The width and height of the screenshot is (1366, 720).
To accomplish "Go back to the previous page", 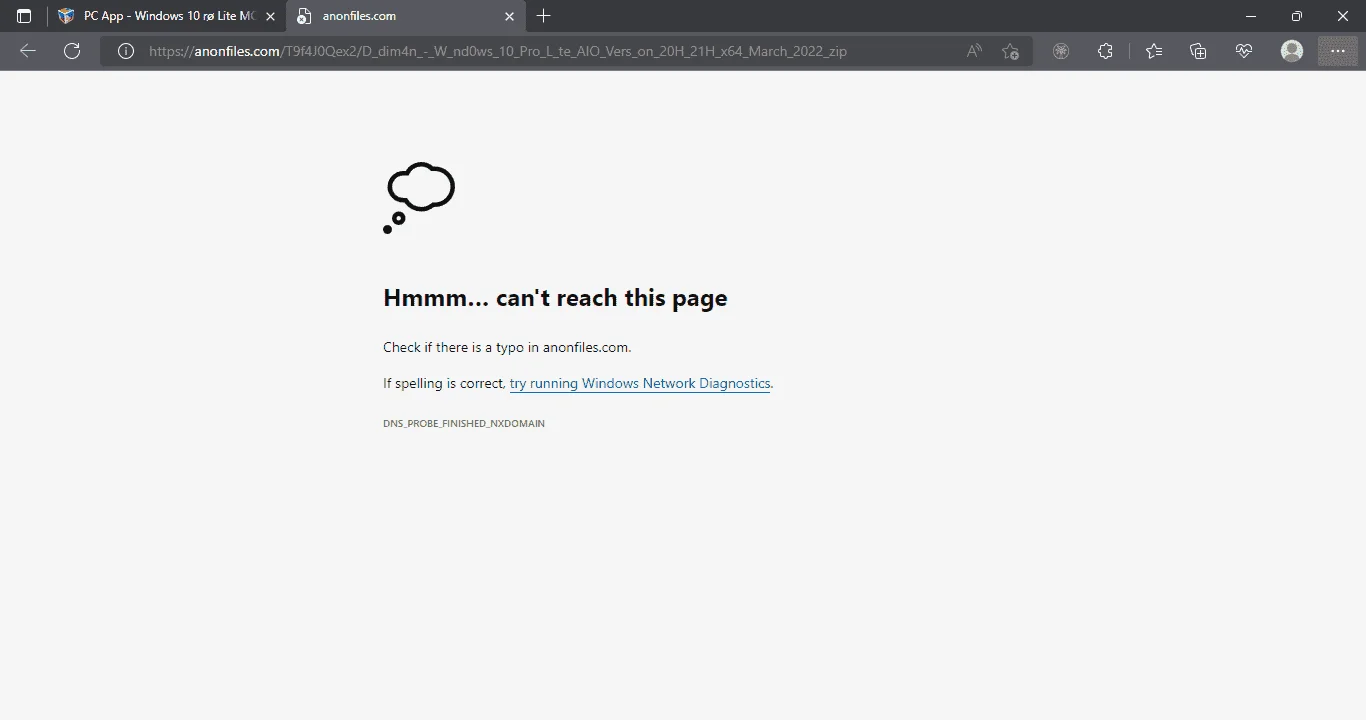I will pyautogui.click(x=28, y=51).
